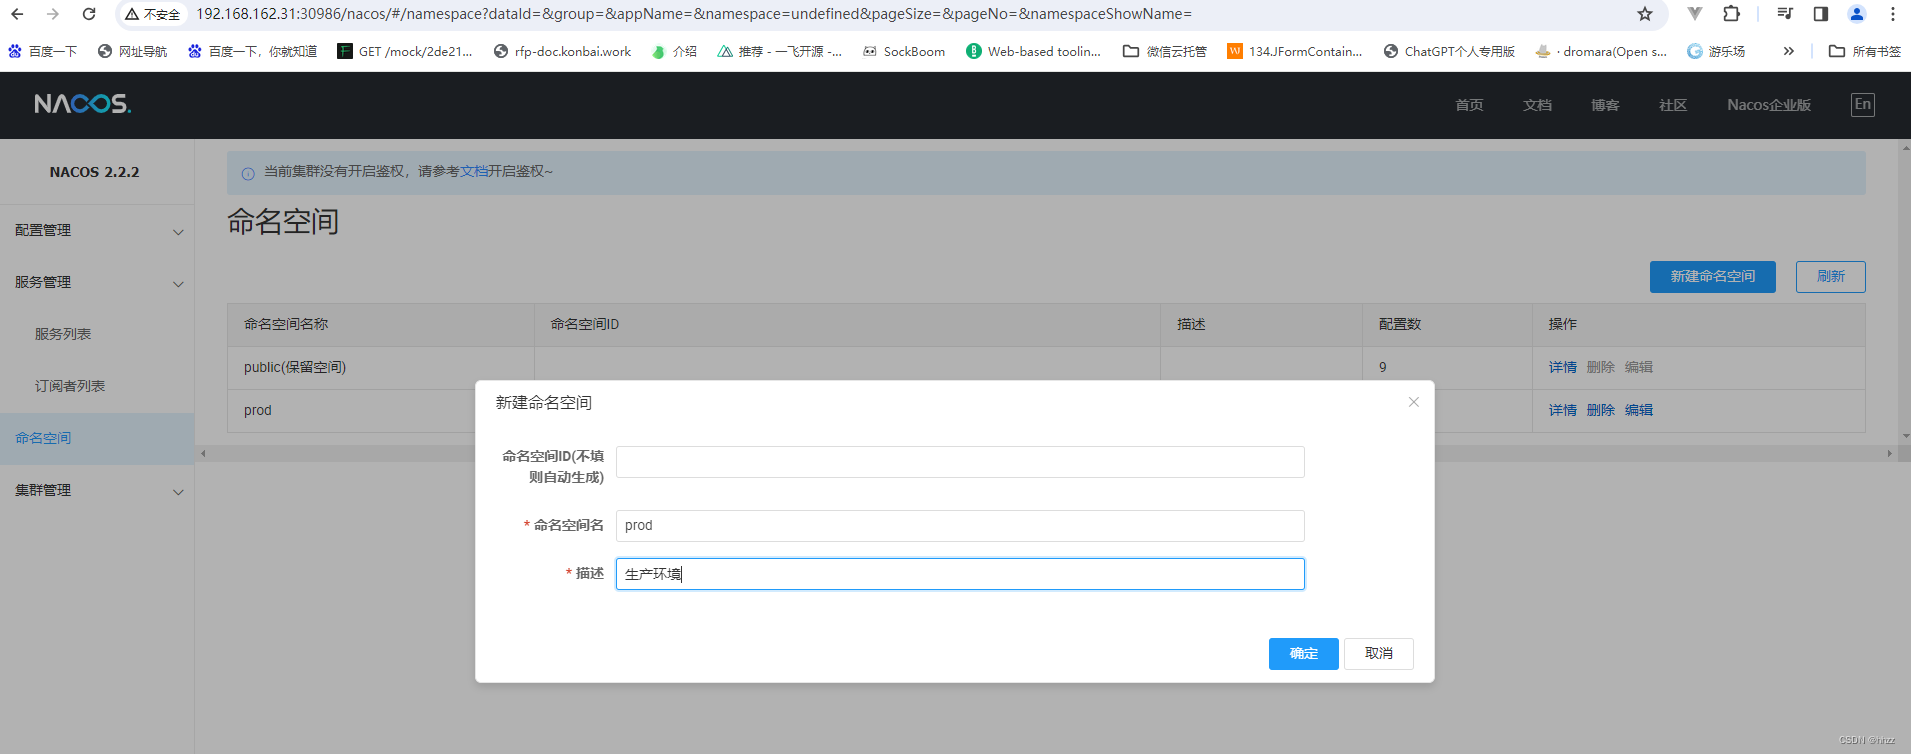Click the 确定 button in dialog
The width and height of the screenshot is (1911, 754).
pyautogui.click(x=1303, y=654)
